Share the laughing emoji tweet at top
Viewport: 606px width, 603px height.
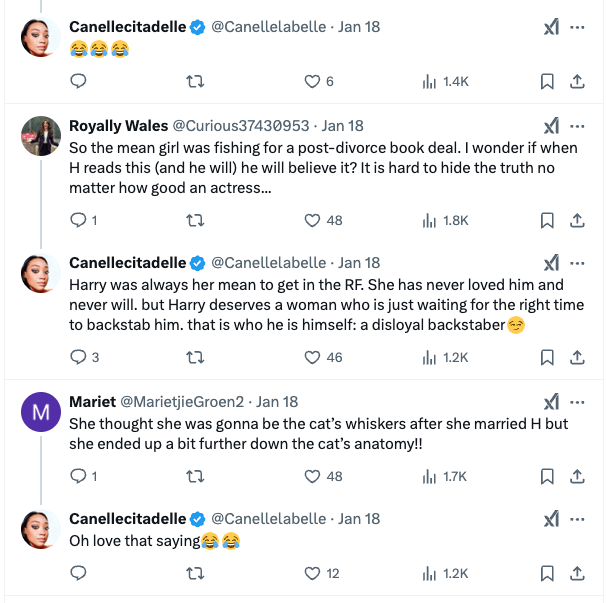click(577, 82)
